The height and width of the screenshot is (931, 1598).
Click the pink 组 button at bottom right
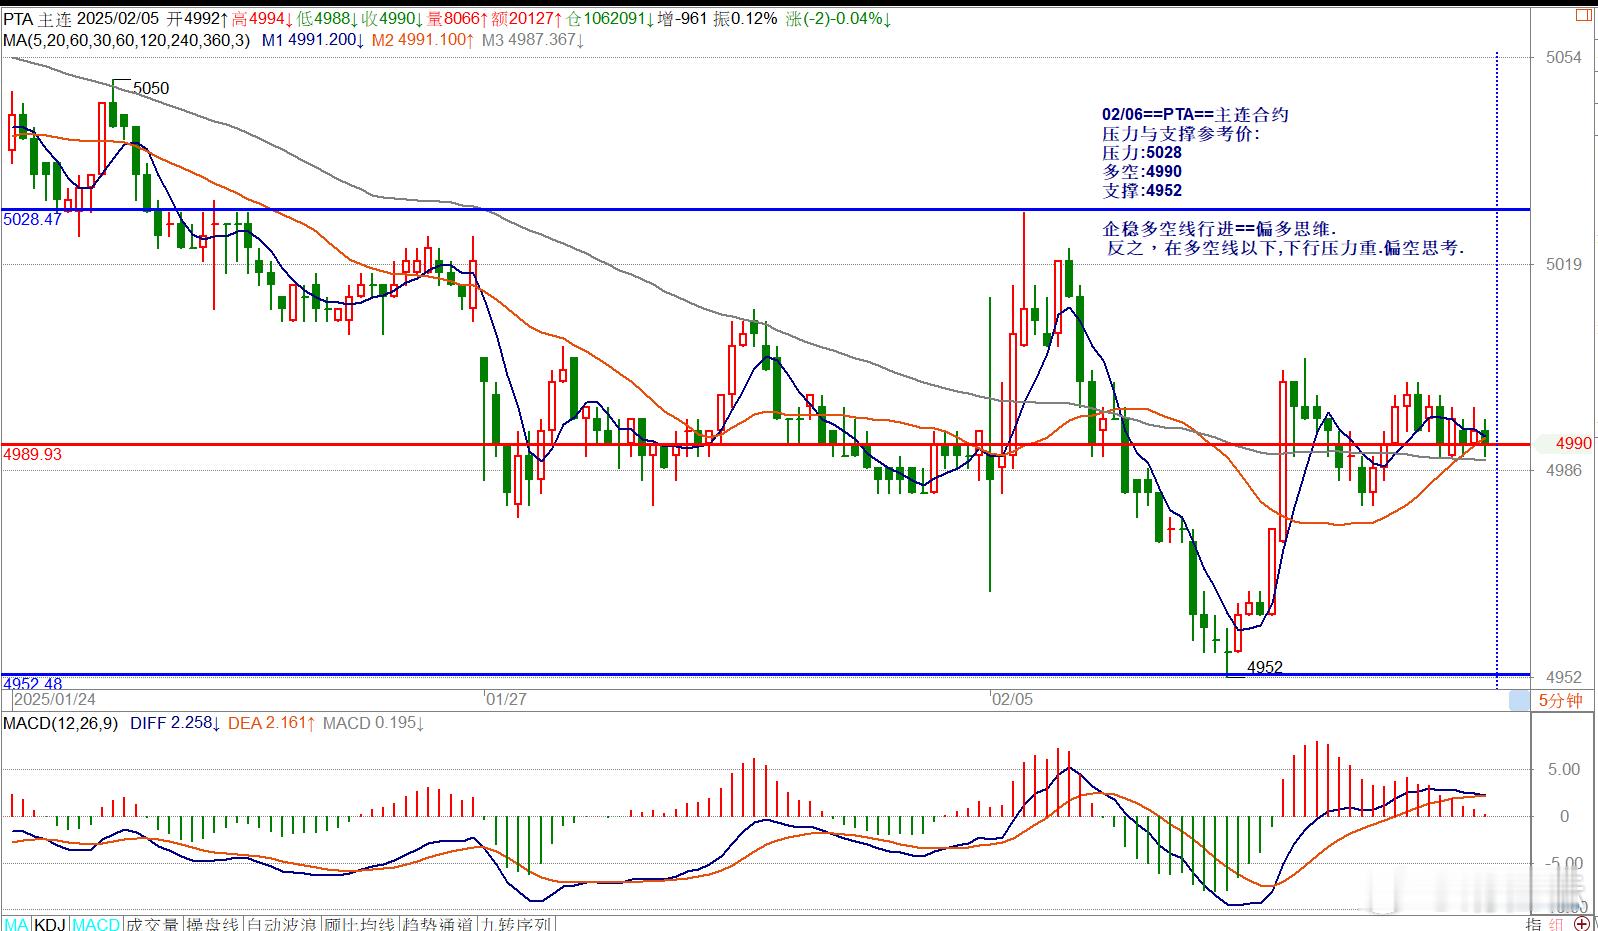(x=1558, y=924)
